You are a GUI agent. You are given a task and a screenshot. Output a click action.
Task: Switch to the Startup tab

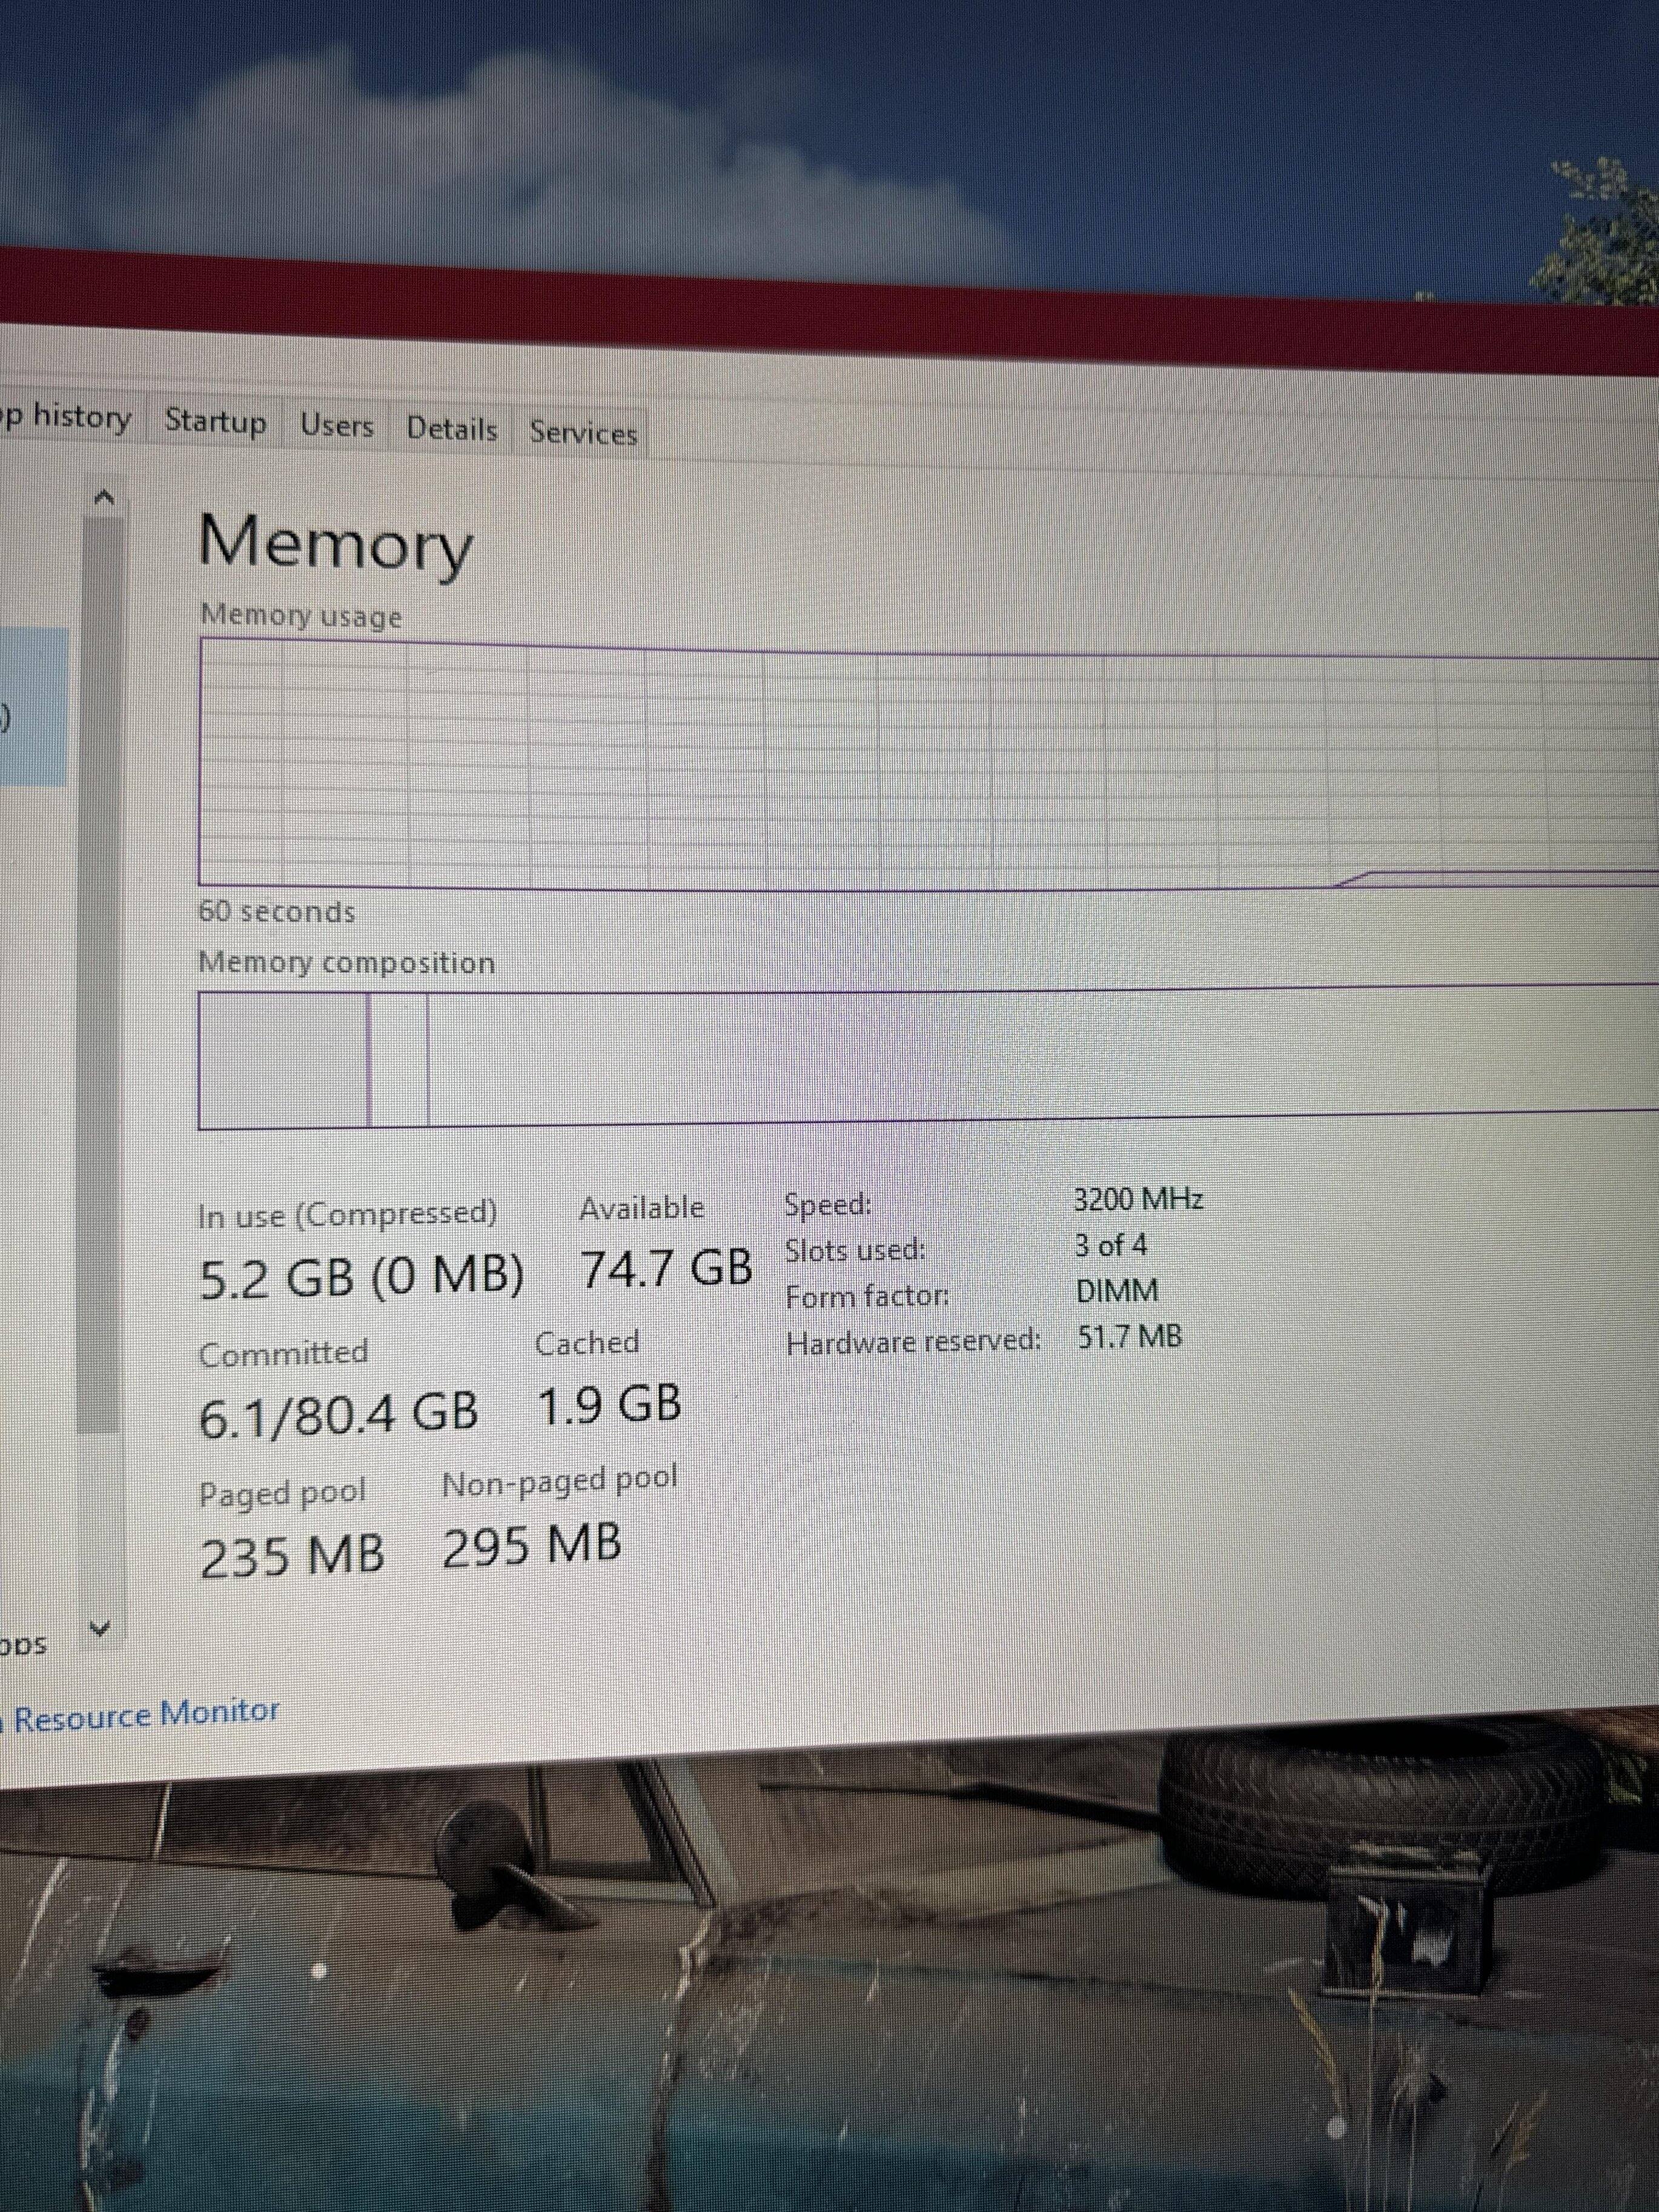click(215, 421)
